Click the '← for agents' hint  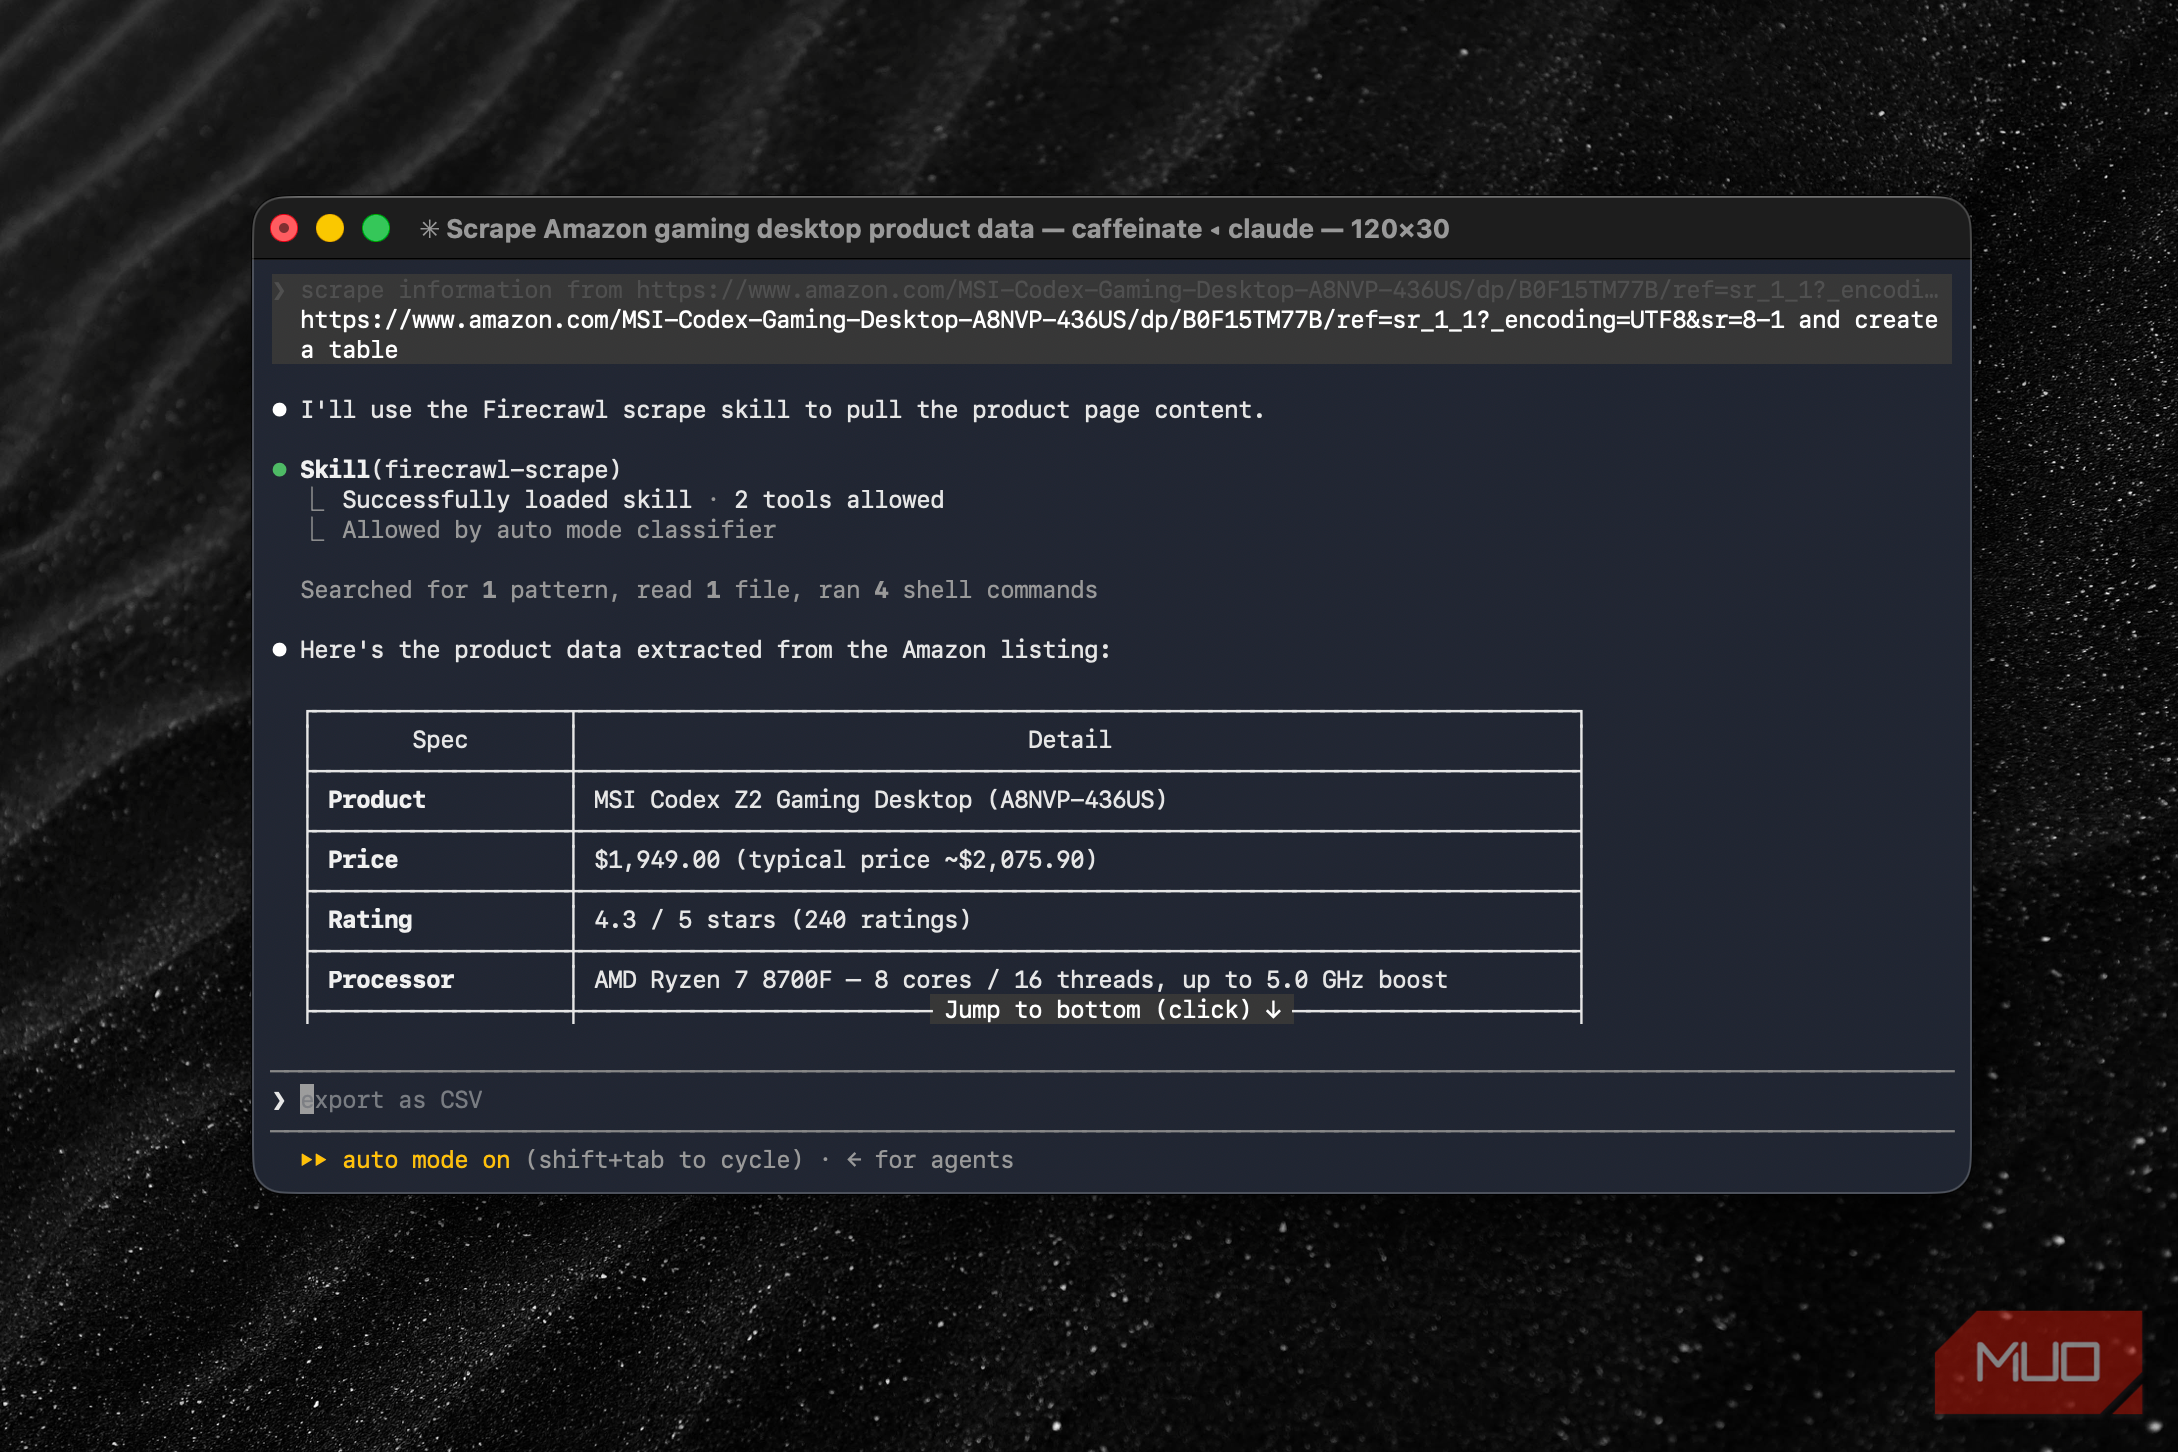[930, 1160]
